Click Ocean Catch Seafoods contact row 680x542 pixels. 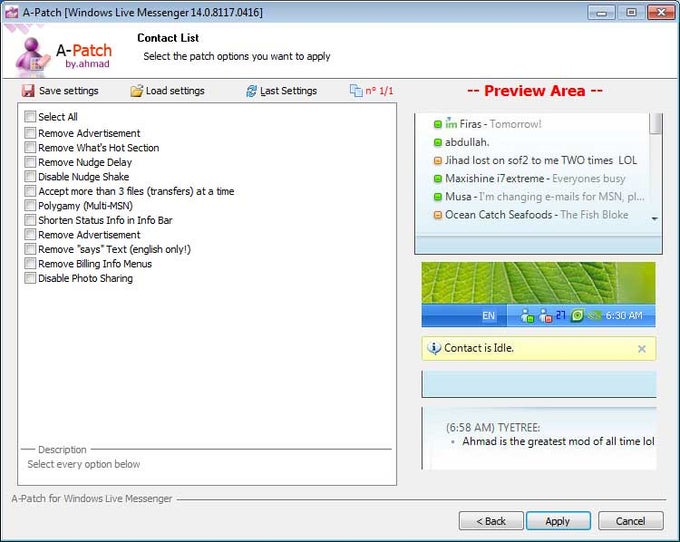click(536, 215)
